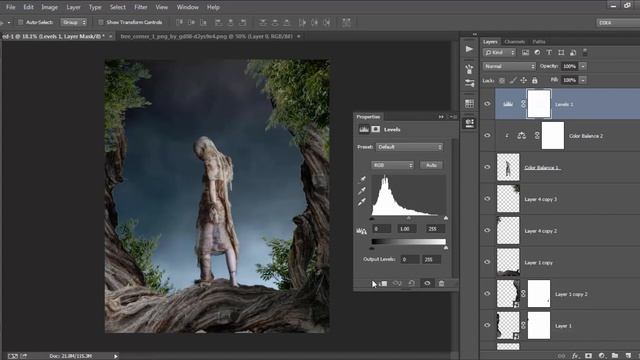Filter layers by smart objects icon

(573, 53)
